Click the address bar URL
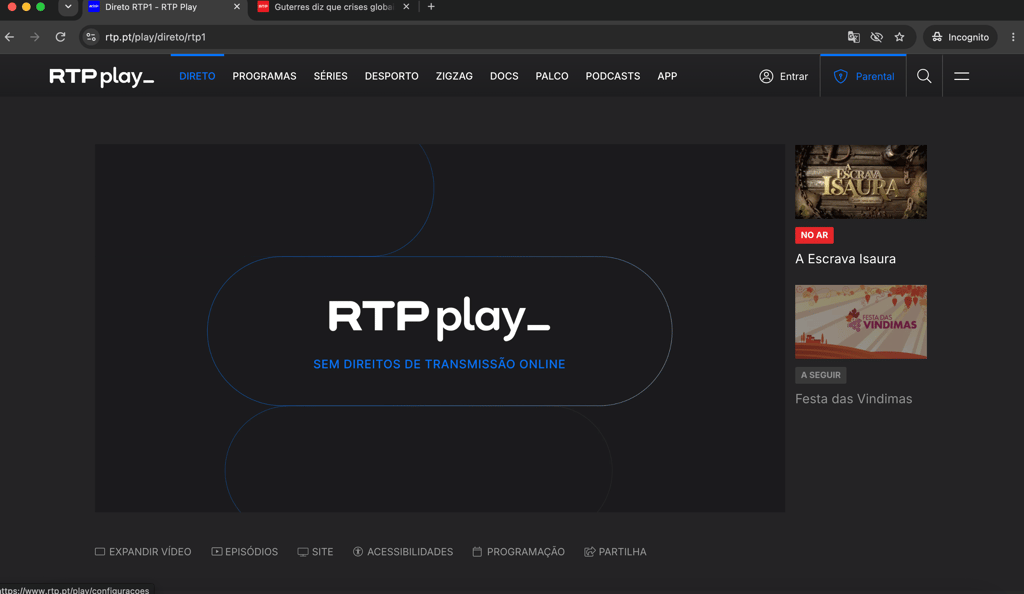1024x594 pixels. [x=155, y=37]
